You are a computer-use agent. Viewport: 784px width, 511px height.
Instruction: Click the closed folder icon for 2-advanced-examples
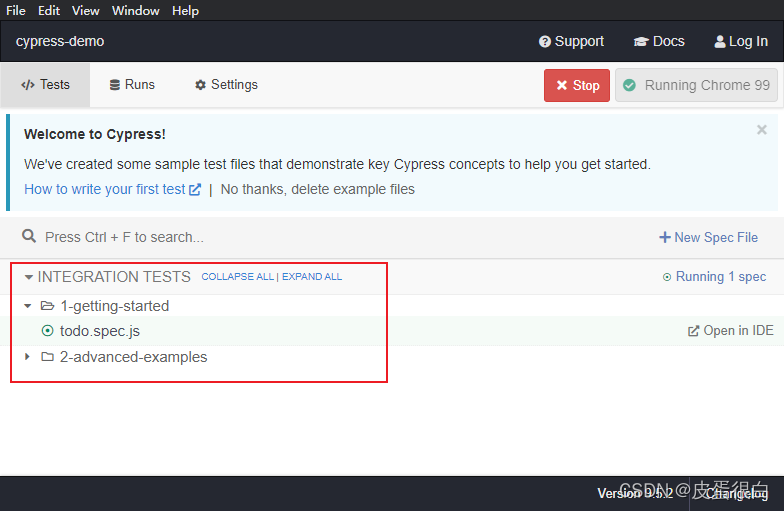pos(48,356)
